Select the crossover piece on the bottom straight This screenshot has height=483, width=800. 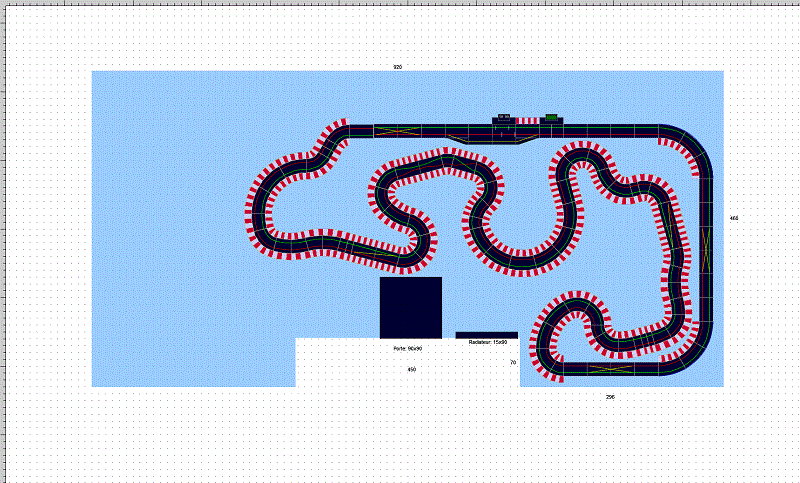[611, 368]
